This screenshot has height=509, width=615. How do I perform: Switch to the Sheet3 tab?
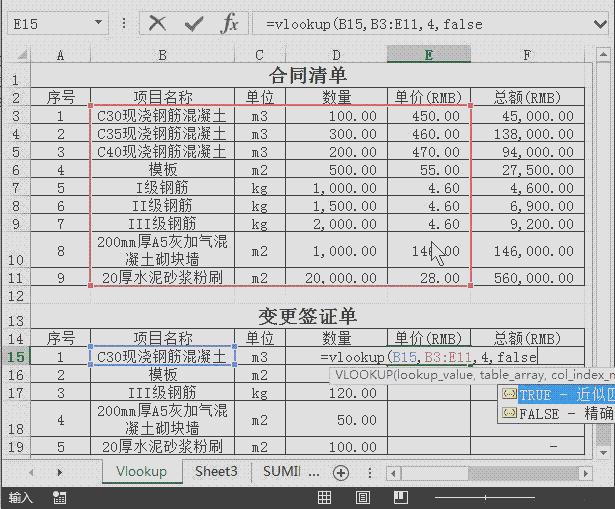click(x=216, y=471)
